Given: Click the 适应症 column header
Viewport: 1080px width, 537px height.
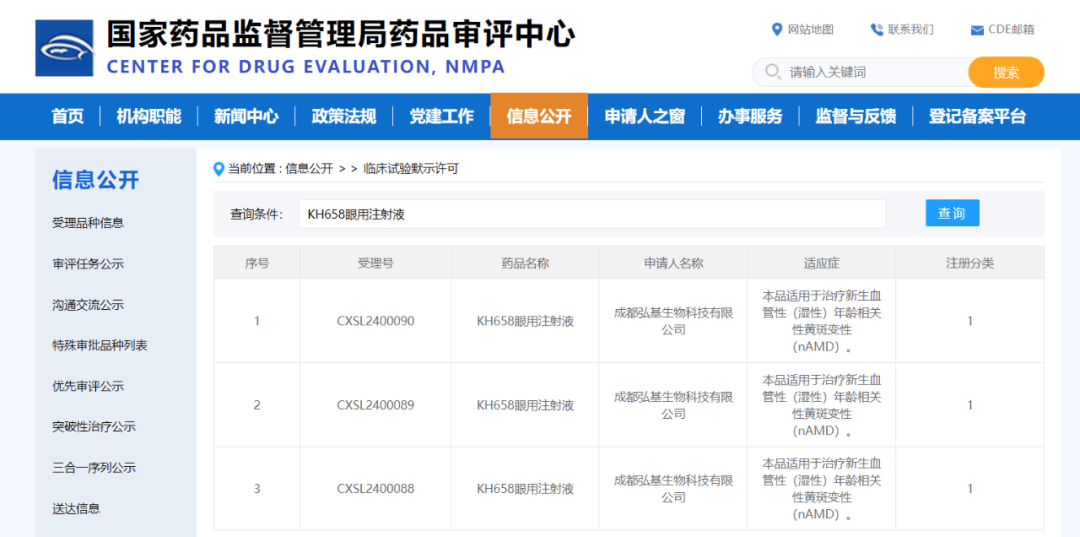Looking at the screenshot, I should [x=822, y=263].
